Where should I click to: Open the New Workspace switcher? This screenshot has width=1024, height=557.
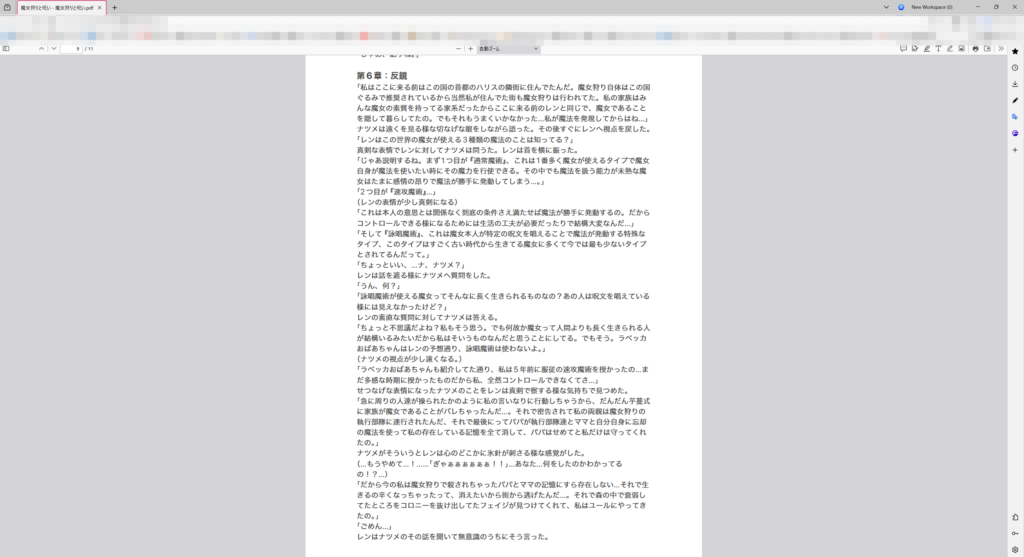[x=926, y=7]
